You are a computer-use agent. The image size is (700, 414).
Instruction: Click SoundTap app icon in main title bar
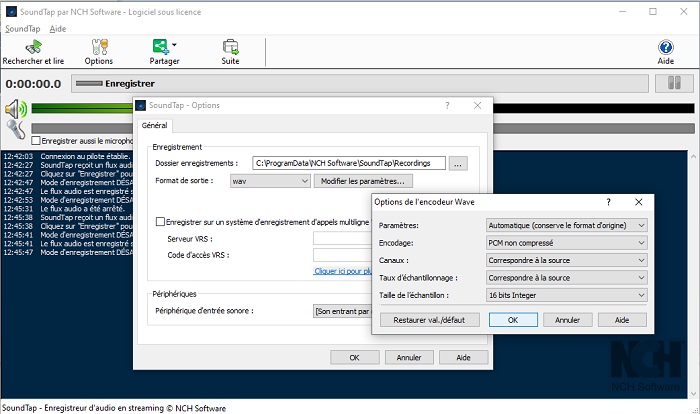[11, 12]
